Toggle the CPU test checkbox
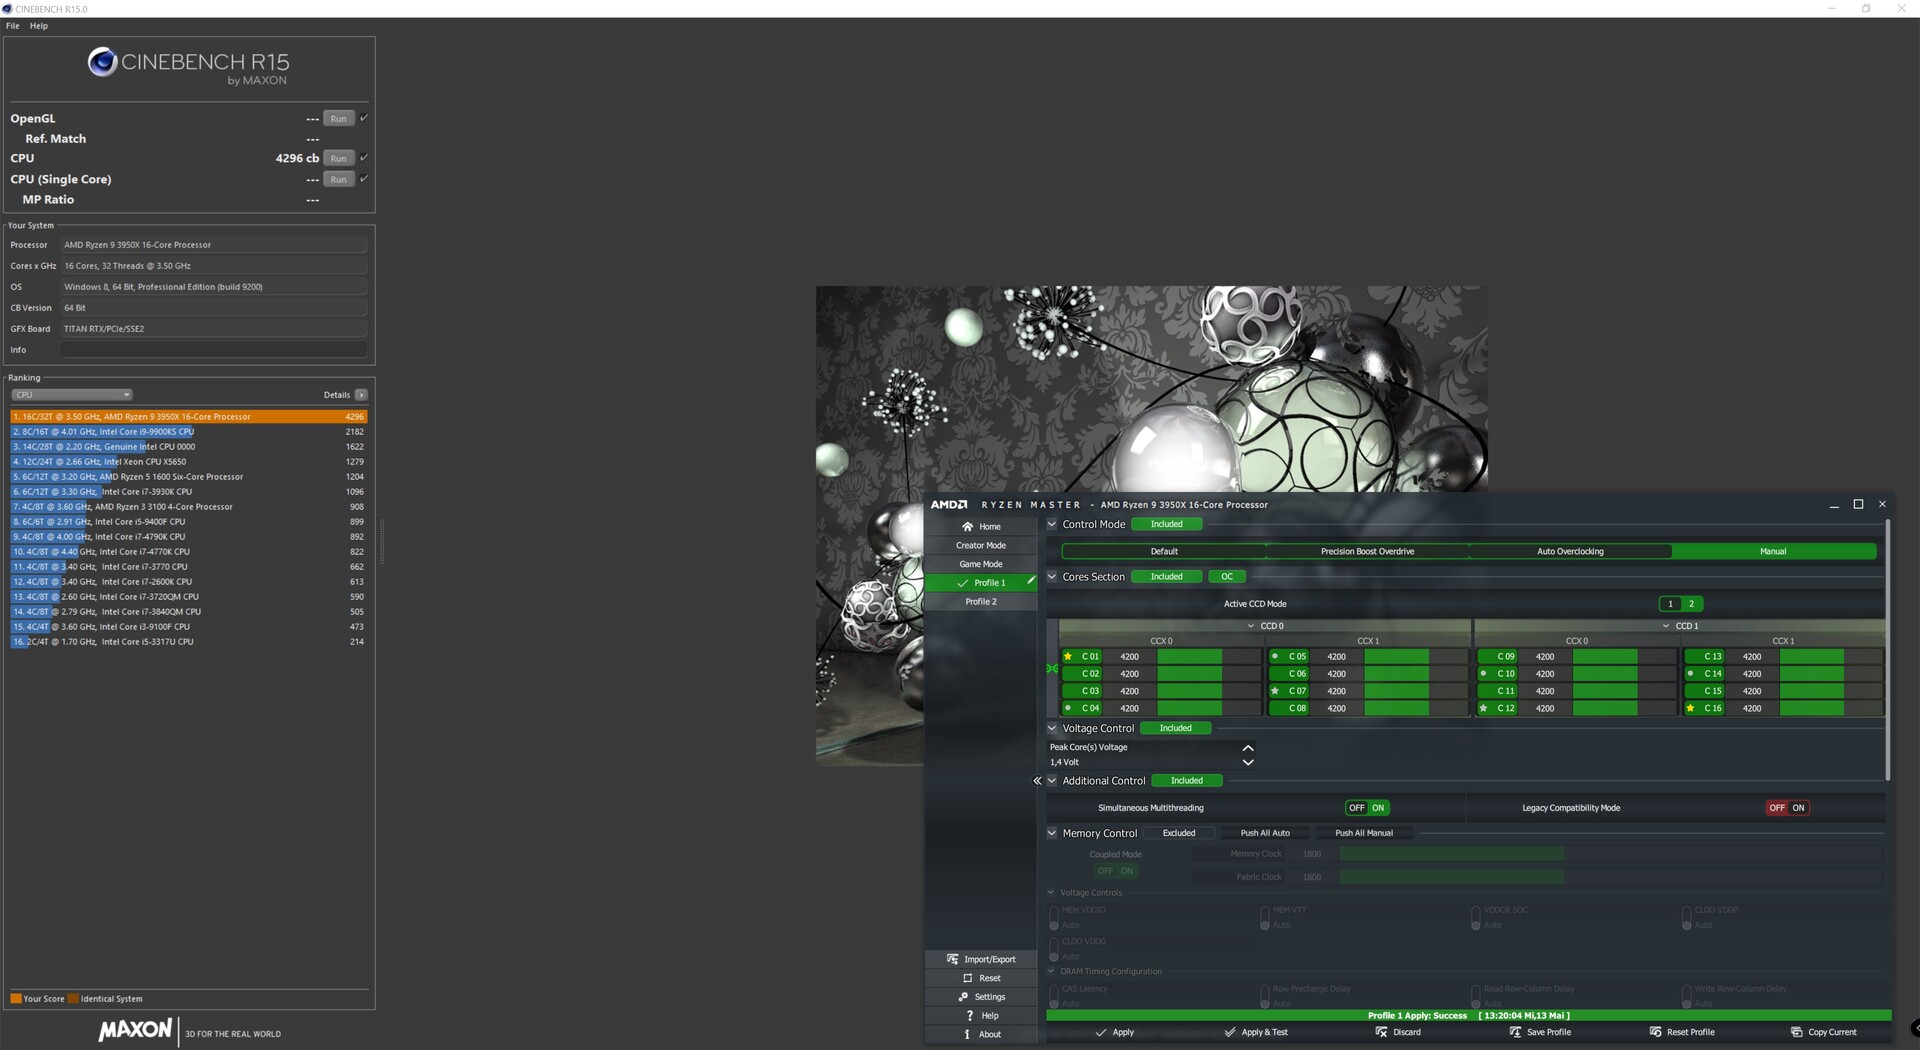Image resolution: width=1920 pixels, height=1050 pixels. 364,158
